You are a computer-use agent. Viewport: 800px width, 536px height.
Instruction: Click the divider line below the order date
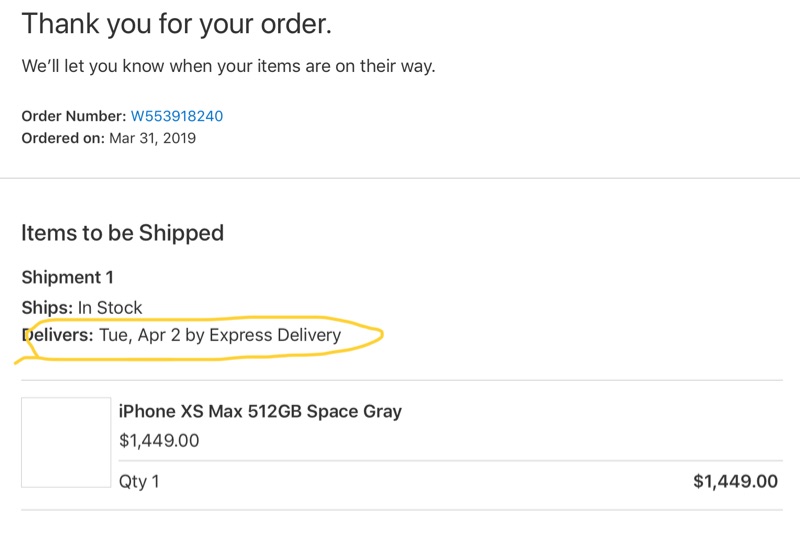(400, 178)
